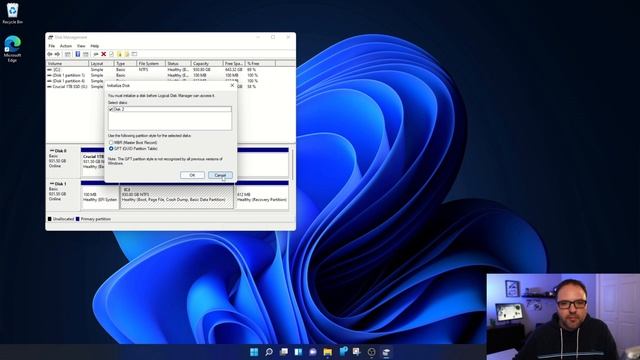Click the circular app icon on taskbar
This screenshot has height=360, width=640.
point(371,352)
